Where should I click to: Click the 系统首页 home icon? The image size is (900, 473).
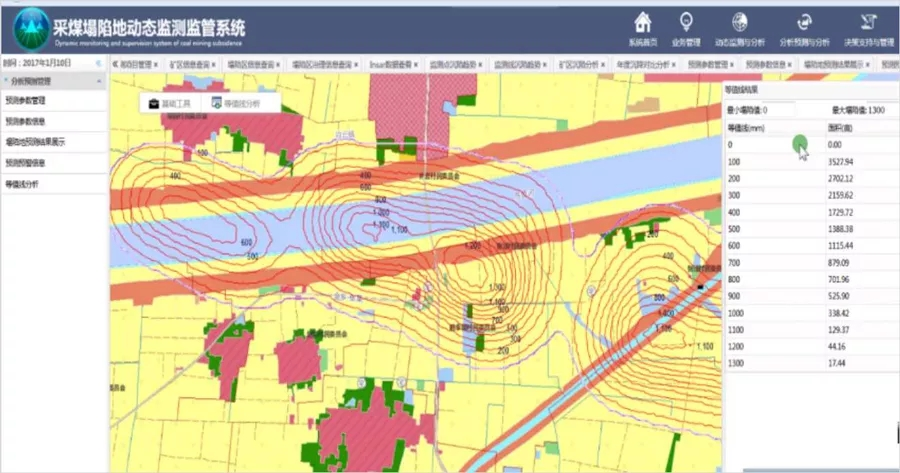coord(643,22)
